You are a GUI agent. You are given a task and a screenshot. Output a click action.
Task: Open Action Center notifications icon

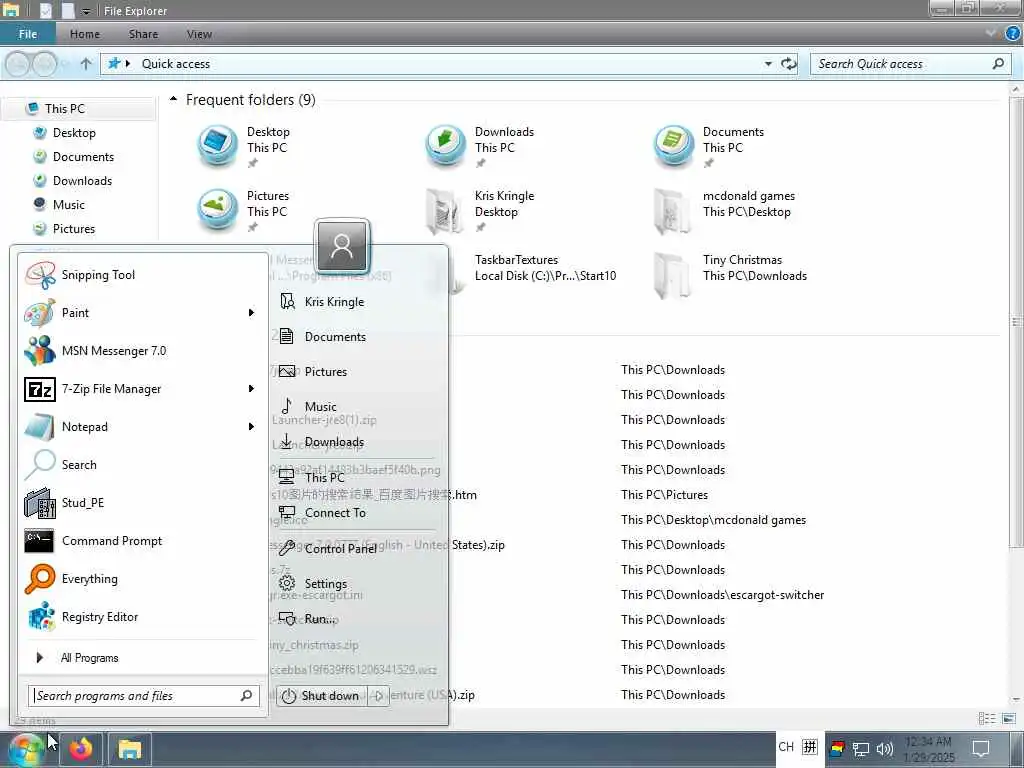pos(980,748)
